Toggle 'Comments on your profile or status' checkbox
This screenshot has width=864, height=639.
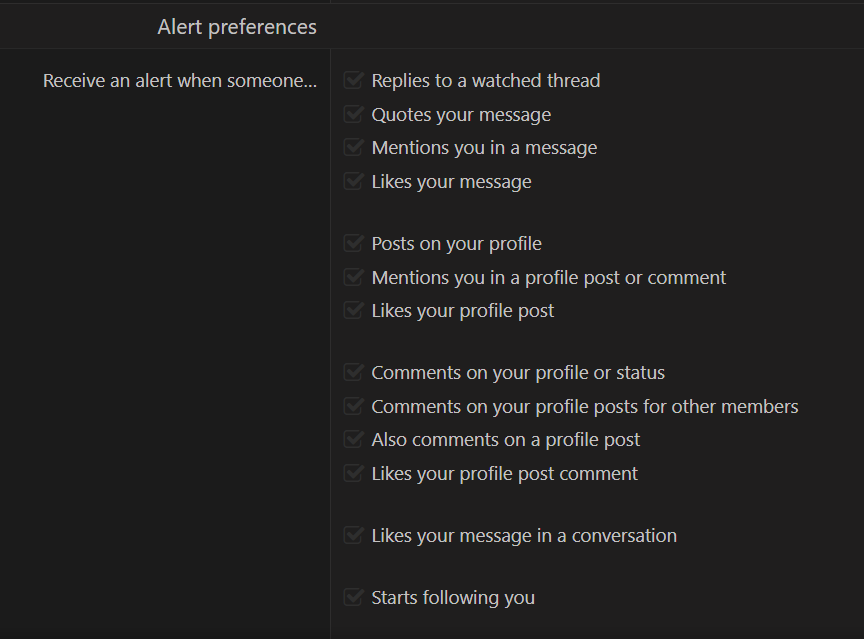353,372
